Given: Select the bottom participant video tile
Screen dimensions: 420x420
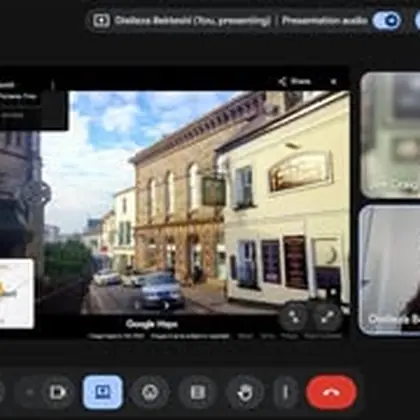Looking at the screenshot, I should tap(389, 270).
